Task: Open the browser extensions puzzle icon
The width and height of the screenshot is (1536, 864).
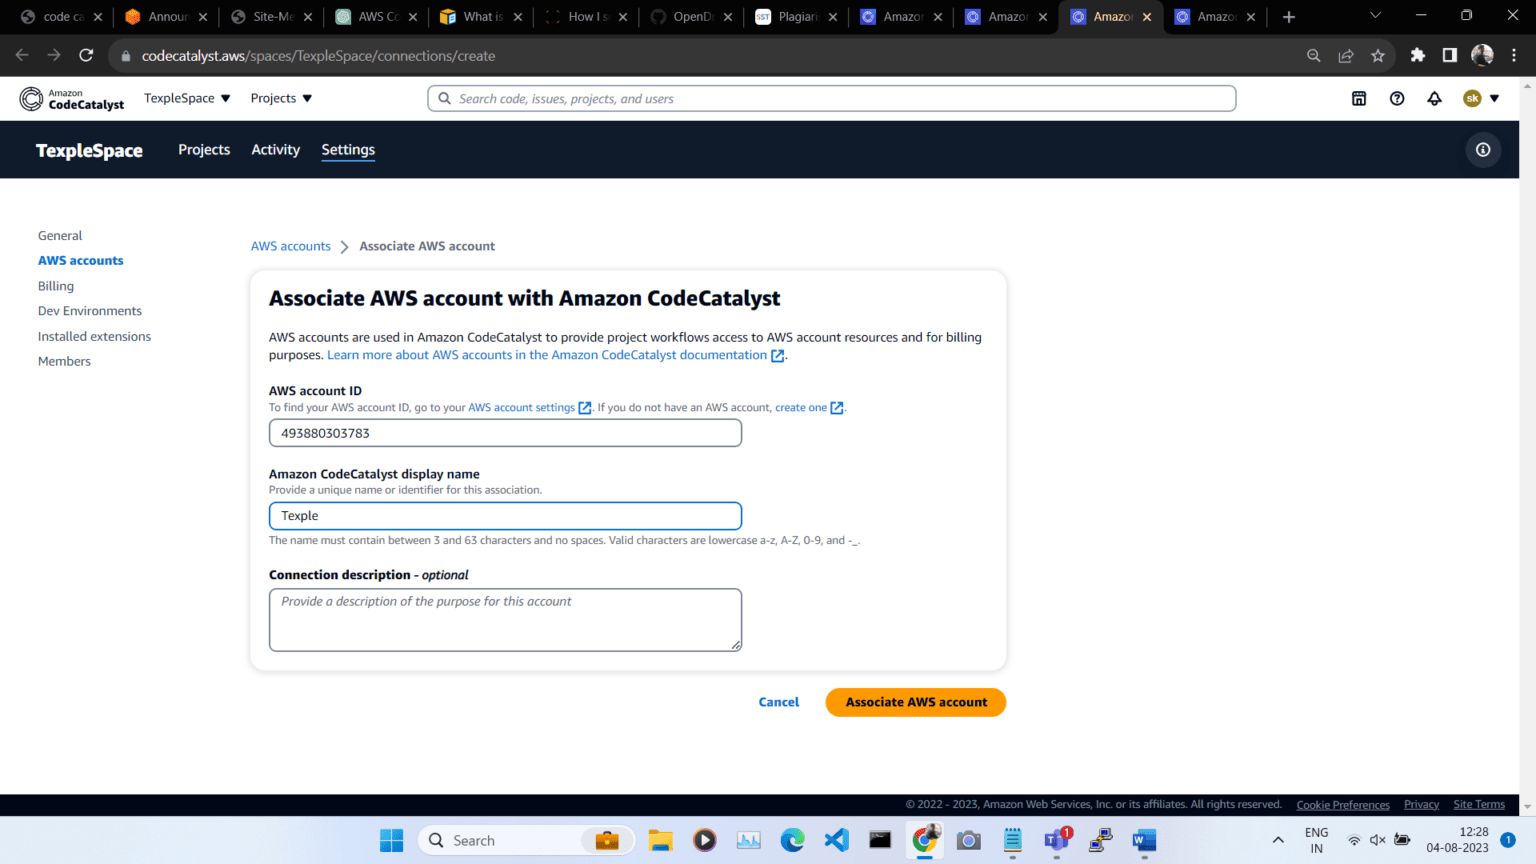Action: (x=1418, y=56)
